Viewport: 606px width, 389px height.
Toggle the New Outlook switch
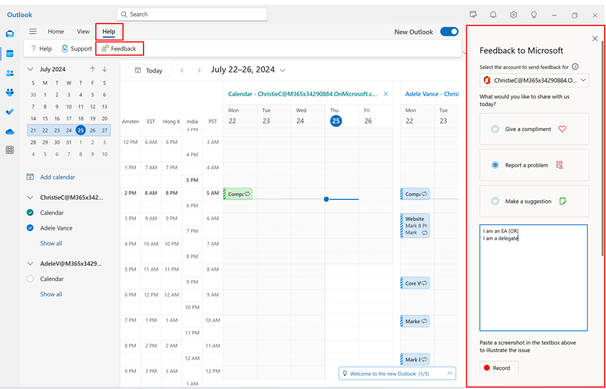point(449,32)
